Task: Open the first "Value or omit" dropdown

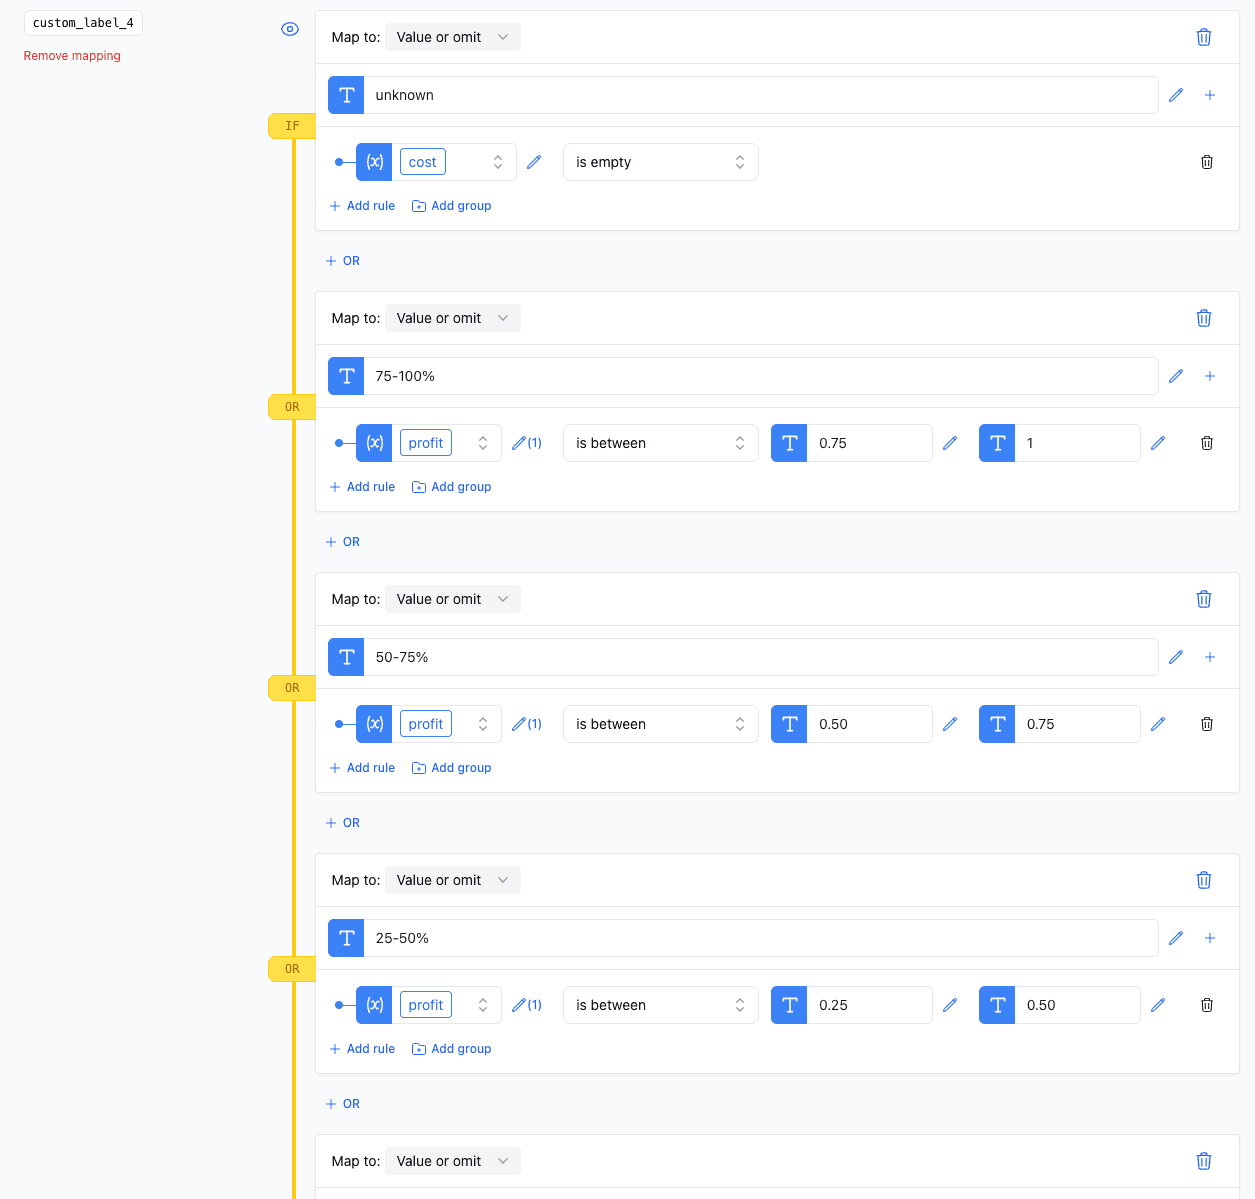Action: click(452, 36)
